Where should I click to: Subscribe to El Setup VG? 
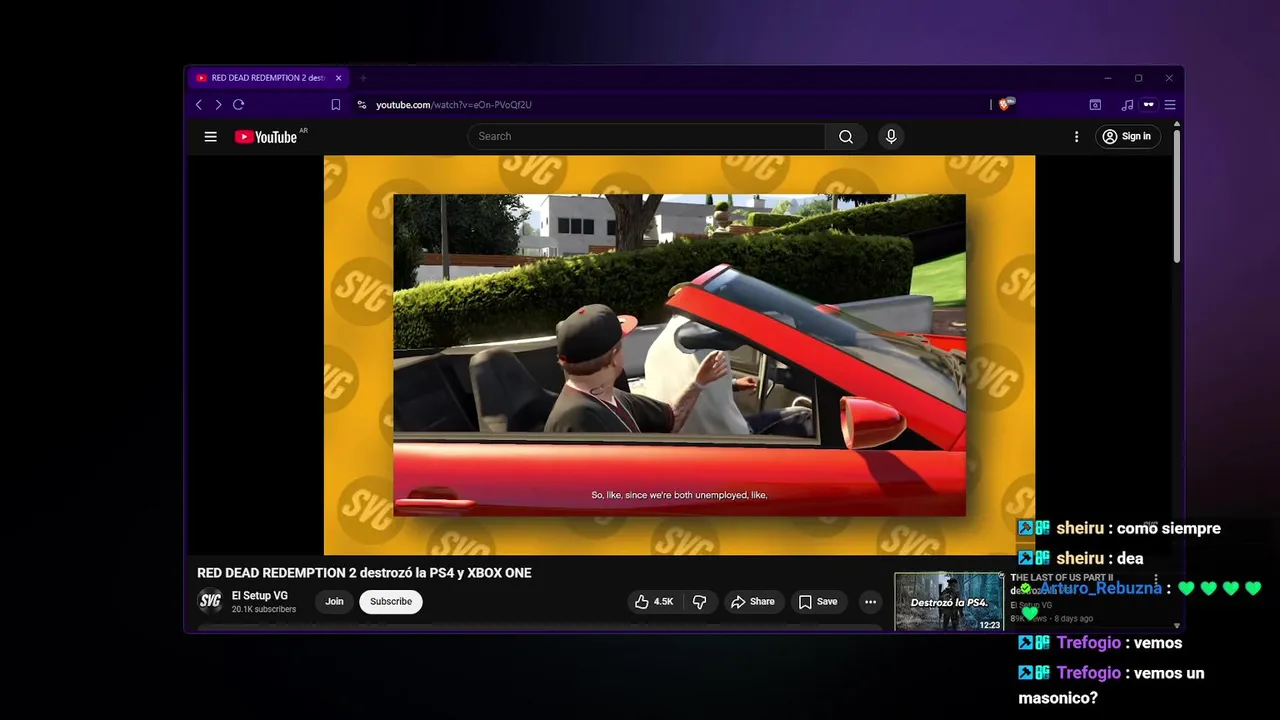click(x=391, y=602)
